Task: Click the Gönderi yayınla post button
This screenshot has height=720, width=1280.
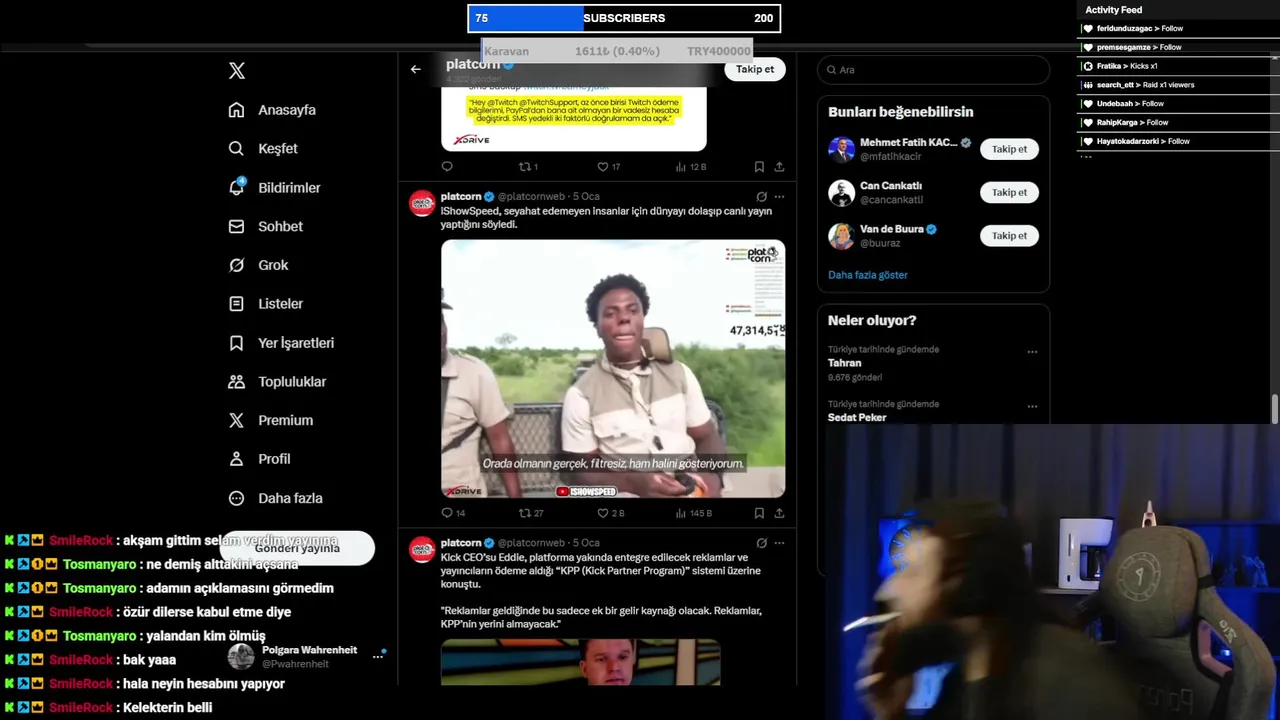Action: pyautogui.click(x=297, y=548)
